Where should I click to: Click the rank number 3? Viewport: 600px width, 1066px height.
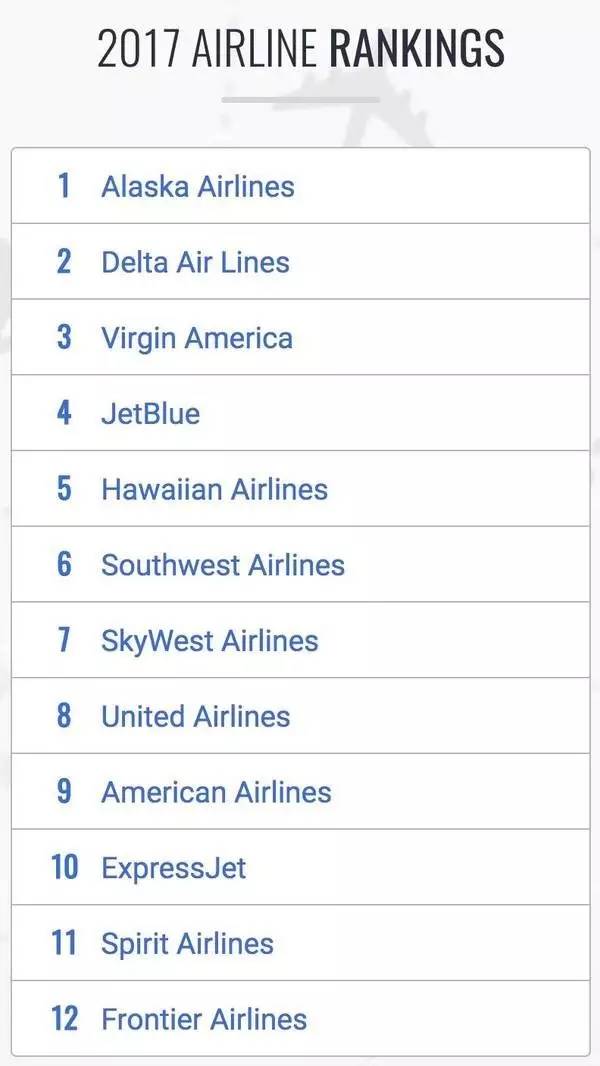coord(64,338)
